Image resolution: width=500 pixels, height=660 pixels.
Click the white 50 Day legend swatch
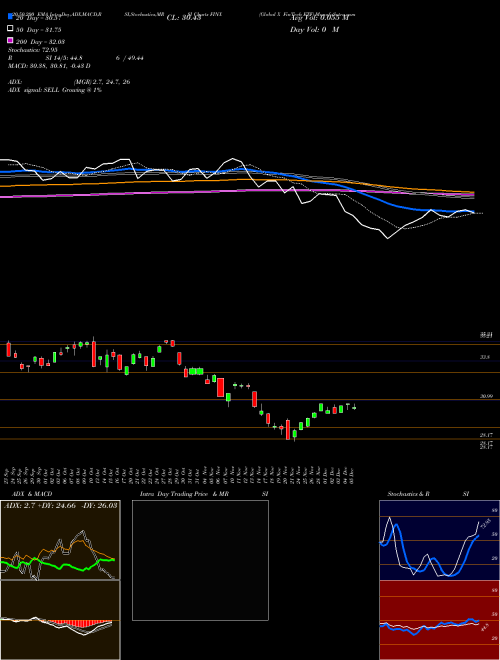pyautogui.click(x=10, y=29)
